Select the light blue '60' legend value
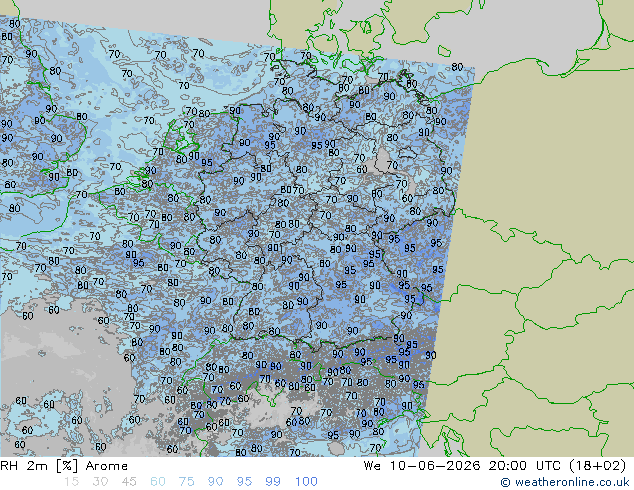The image size is (634, 490). [158, 482]
